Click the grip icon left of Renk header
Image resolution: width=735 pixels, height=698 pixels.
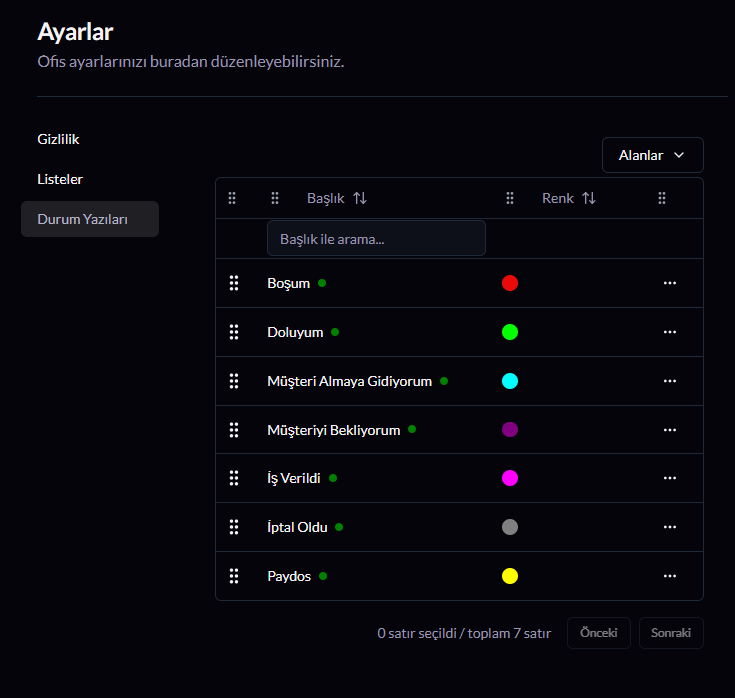click(x=510, y=198)
